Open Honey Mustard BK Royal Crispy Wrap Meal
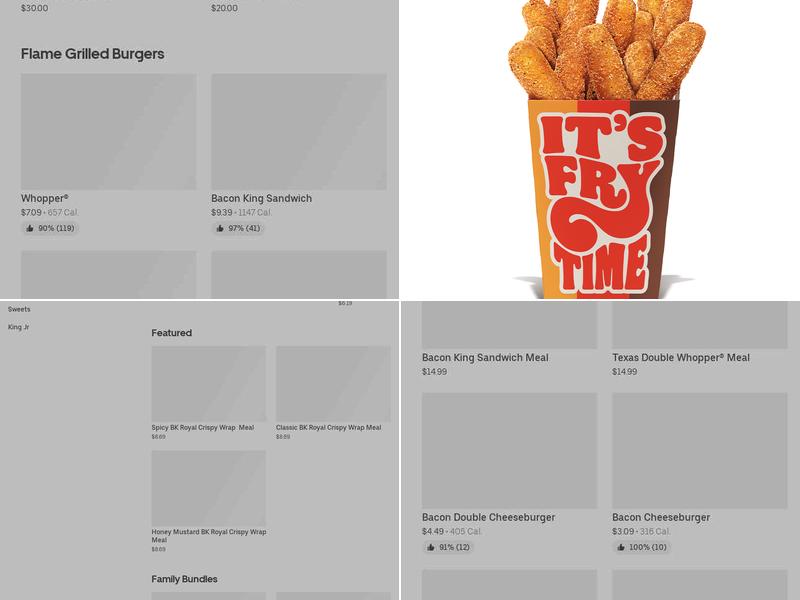Viewport: 800px width, 600px height. pos(209,536)
